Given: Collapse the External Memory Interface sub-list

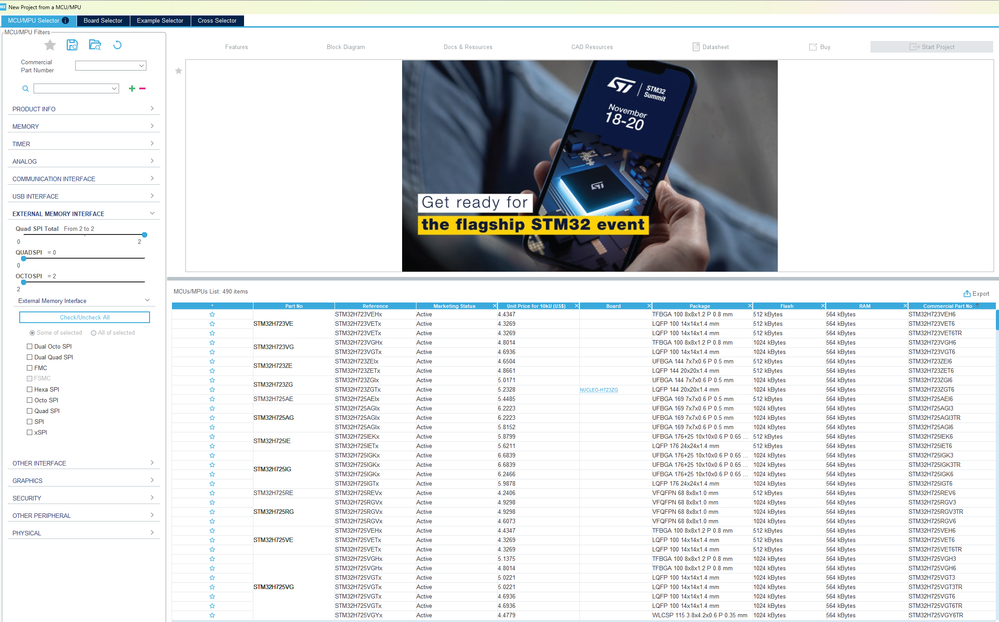Looking at the screenshot, I should [83, 301].
